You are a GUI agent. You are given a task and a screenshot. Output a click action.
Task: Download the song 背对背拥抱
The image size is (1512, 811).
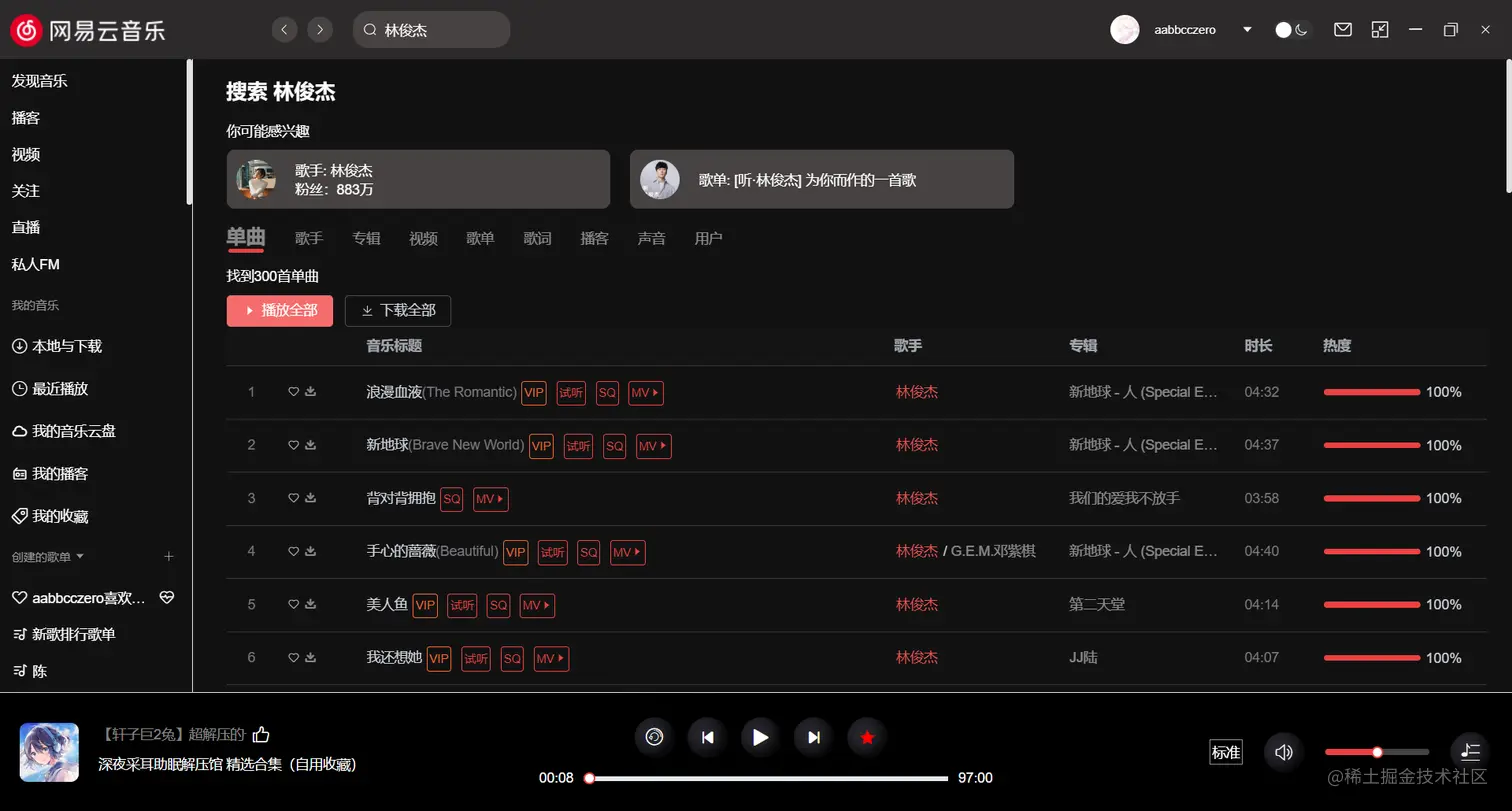coord(310,498)
